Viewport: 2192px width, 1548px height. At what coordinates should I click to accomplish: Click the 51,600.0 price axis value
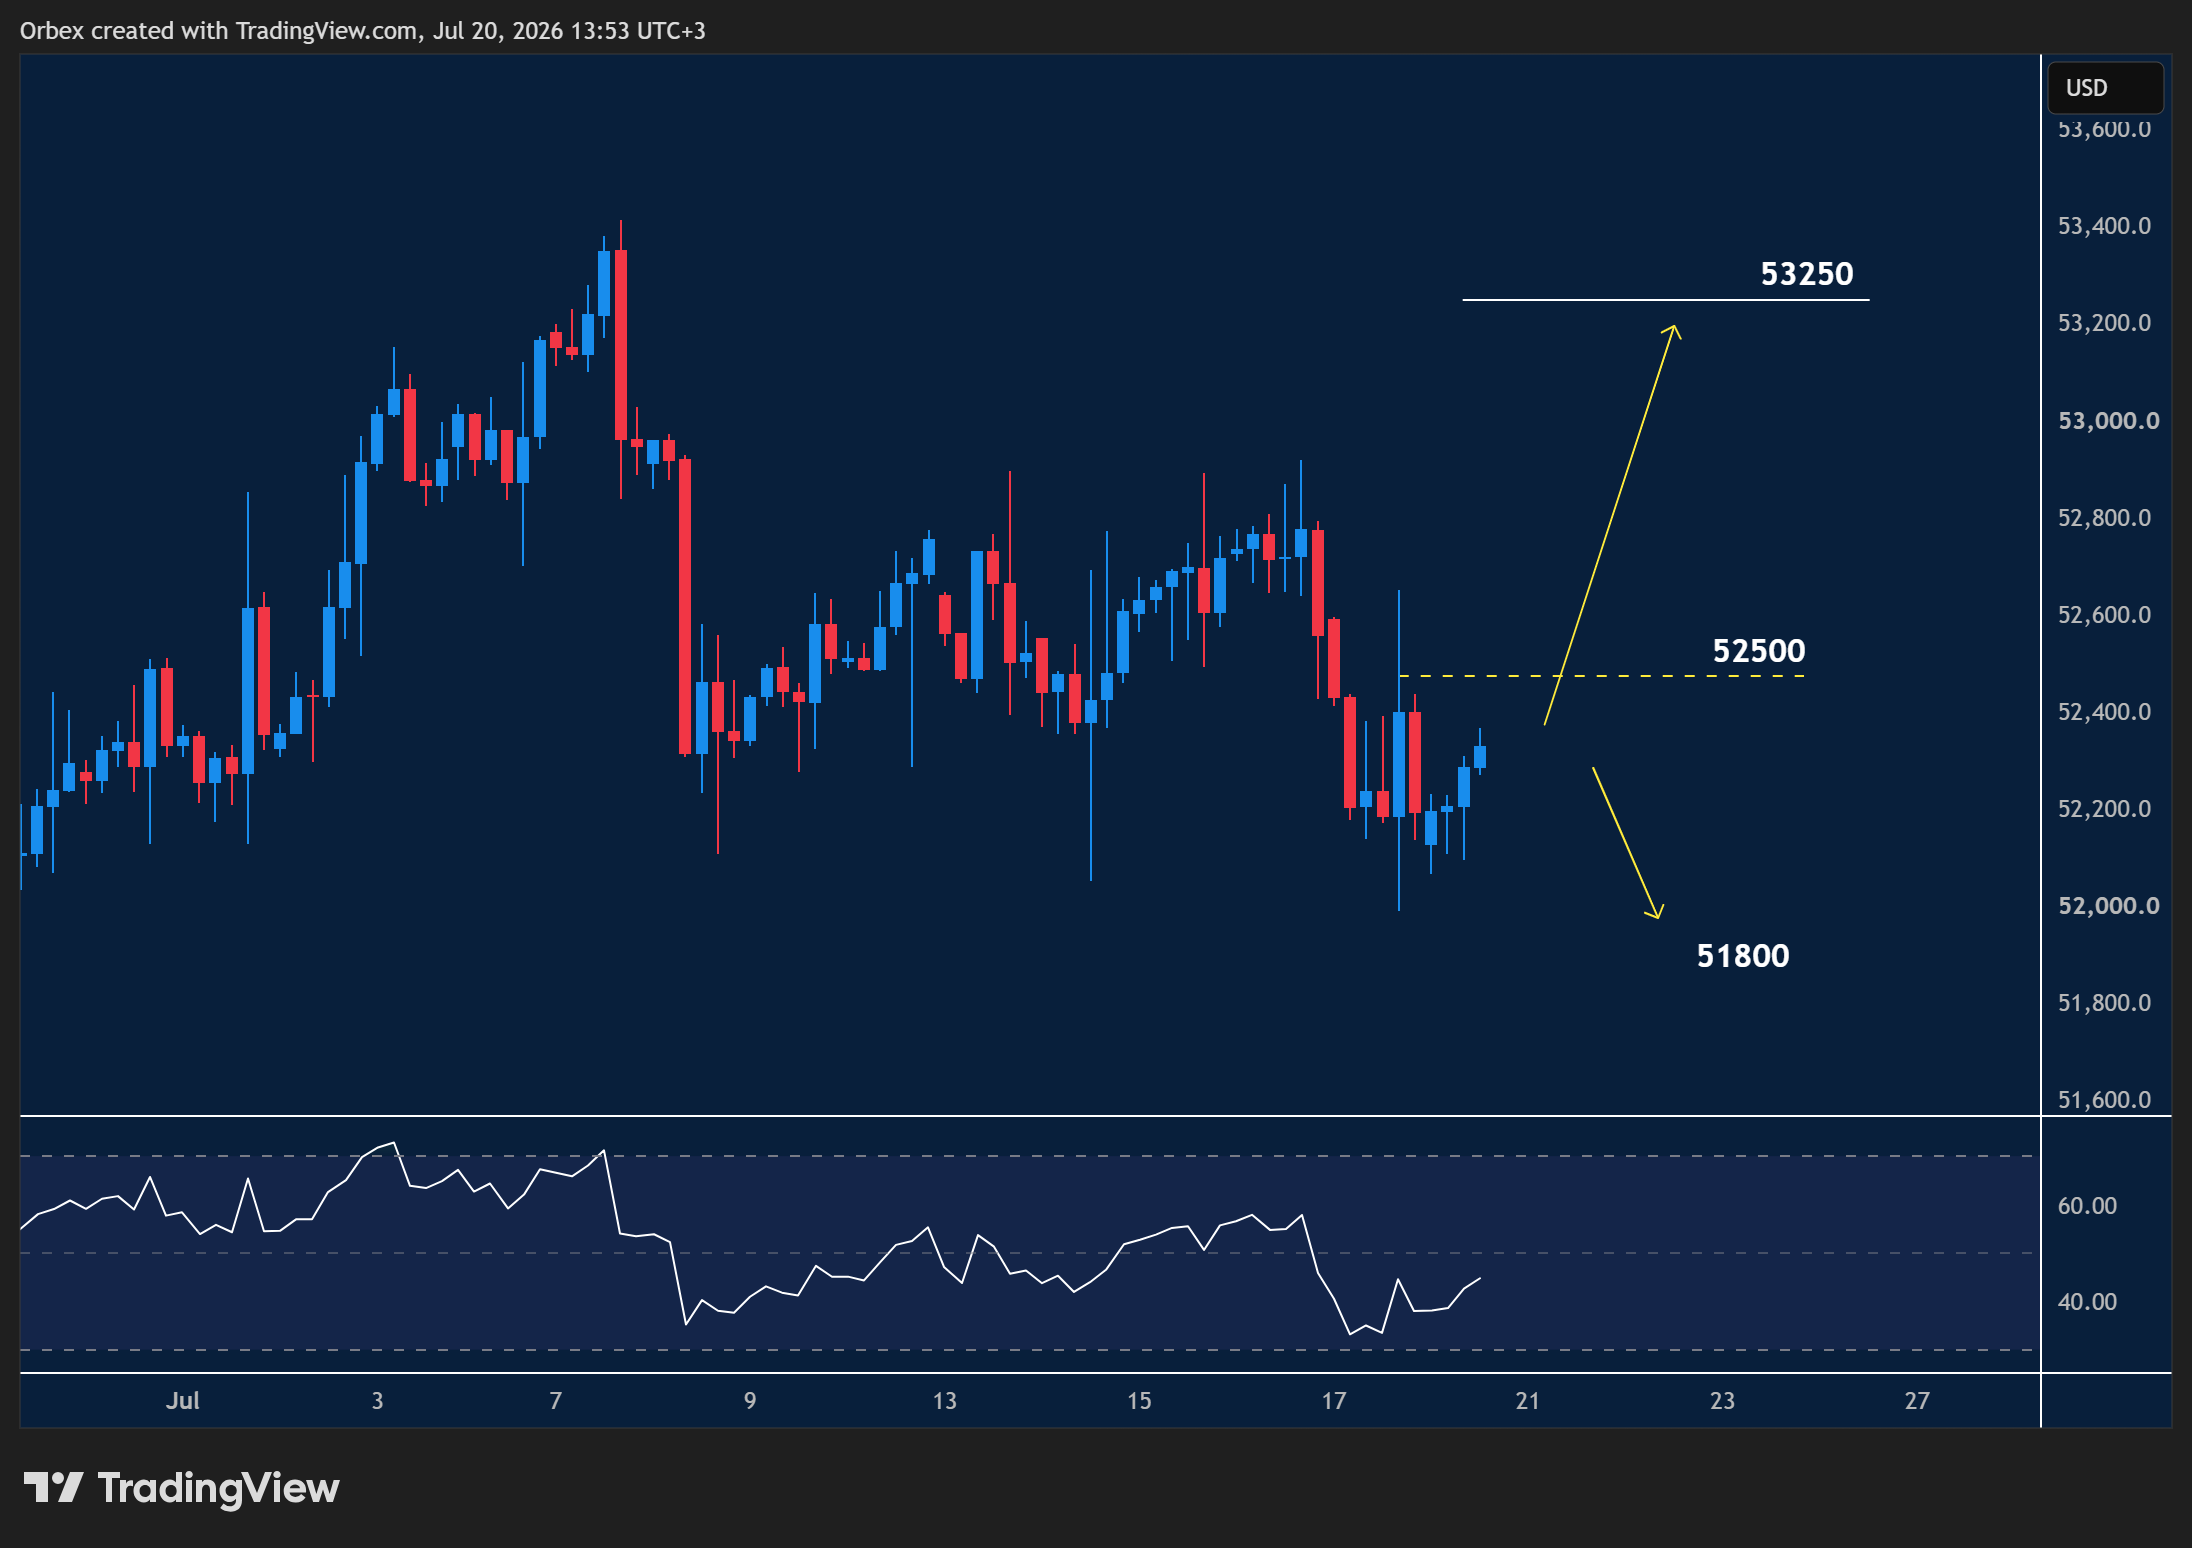pos(2104,1100)
